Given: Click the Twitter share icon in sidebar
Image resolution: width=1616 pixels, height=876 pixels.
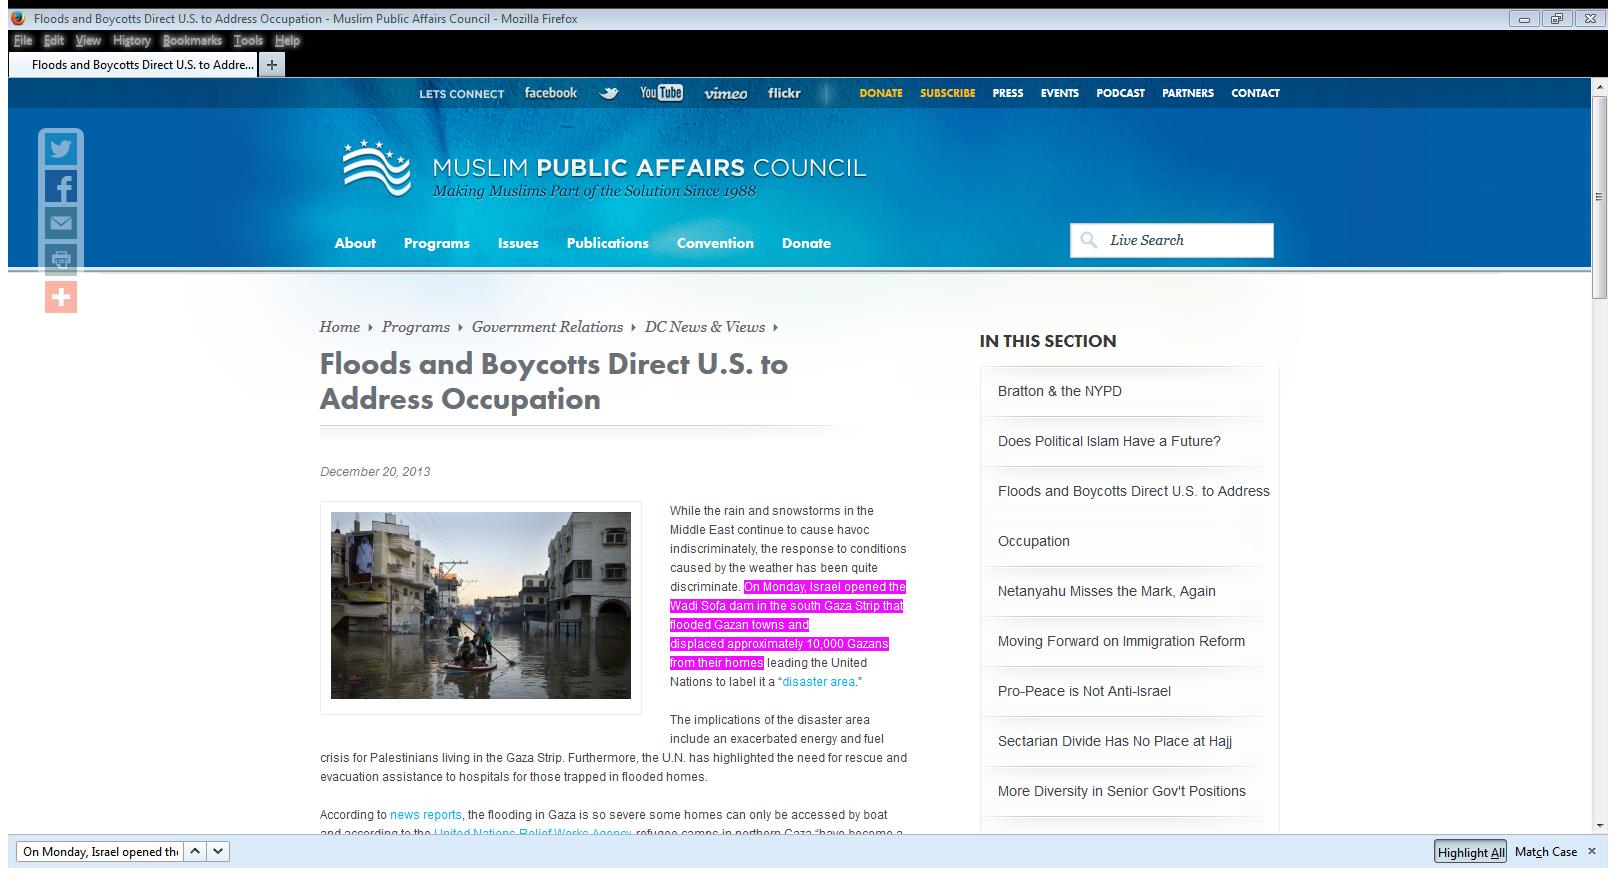Looking at the screenshot, I should (61, 149).
